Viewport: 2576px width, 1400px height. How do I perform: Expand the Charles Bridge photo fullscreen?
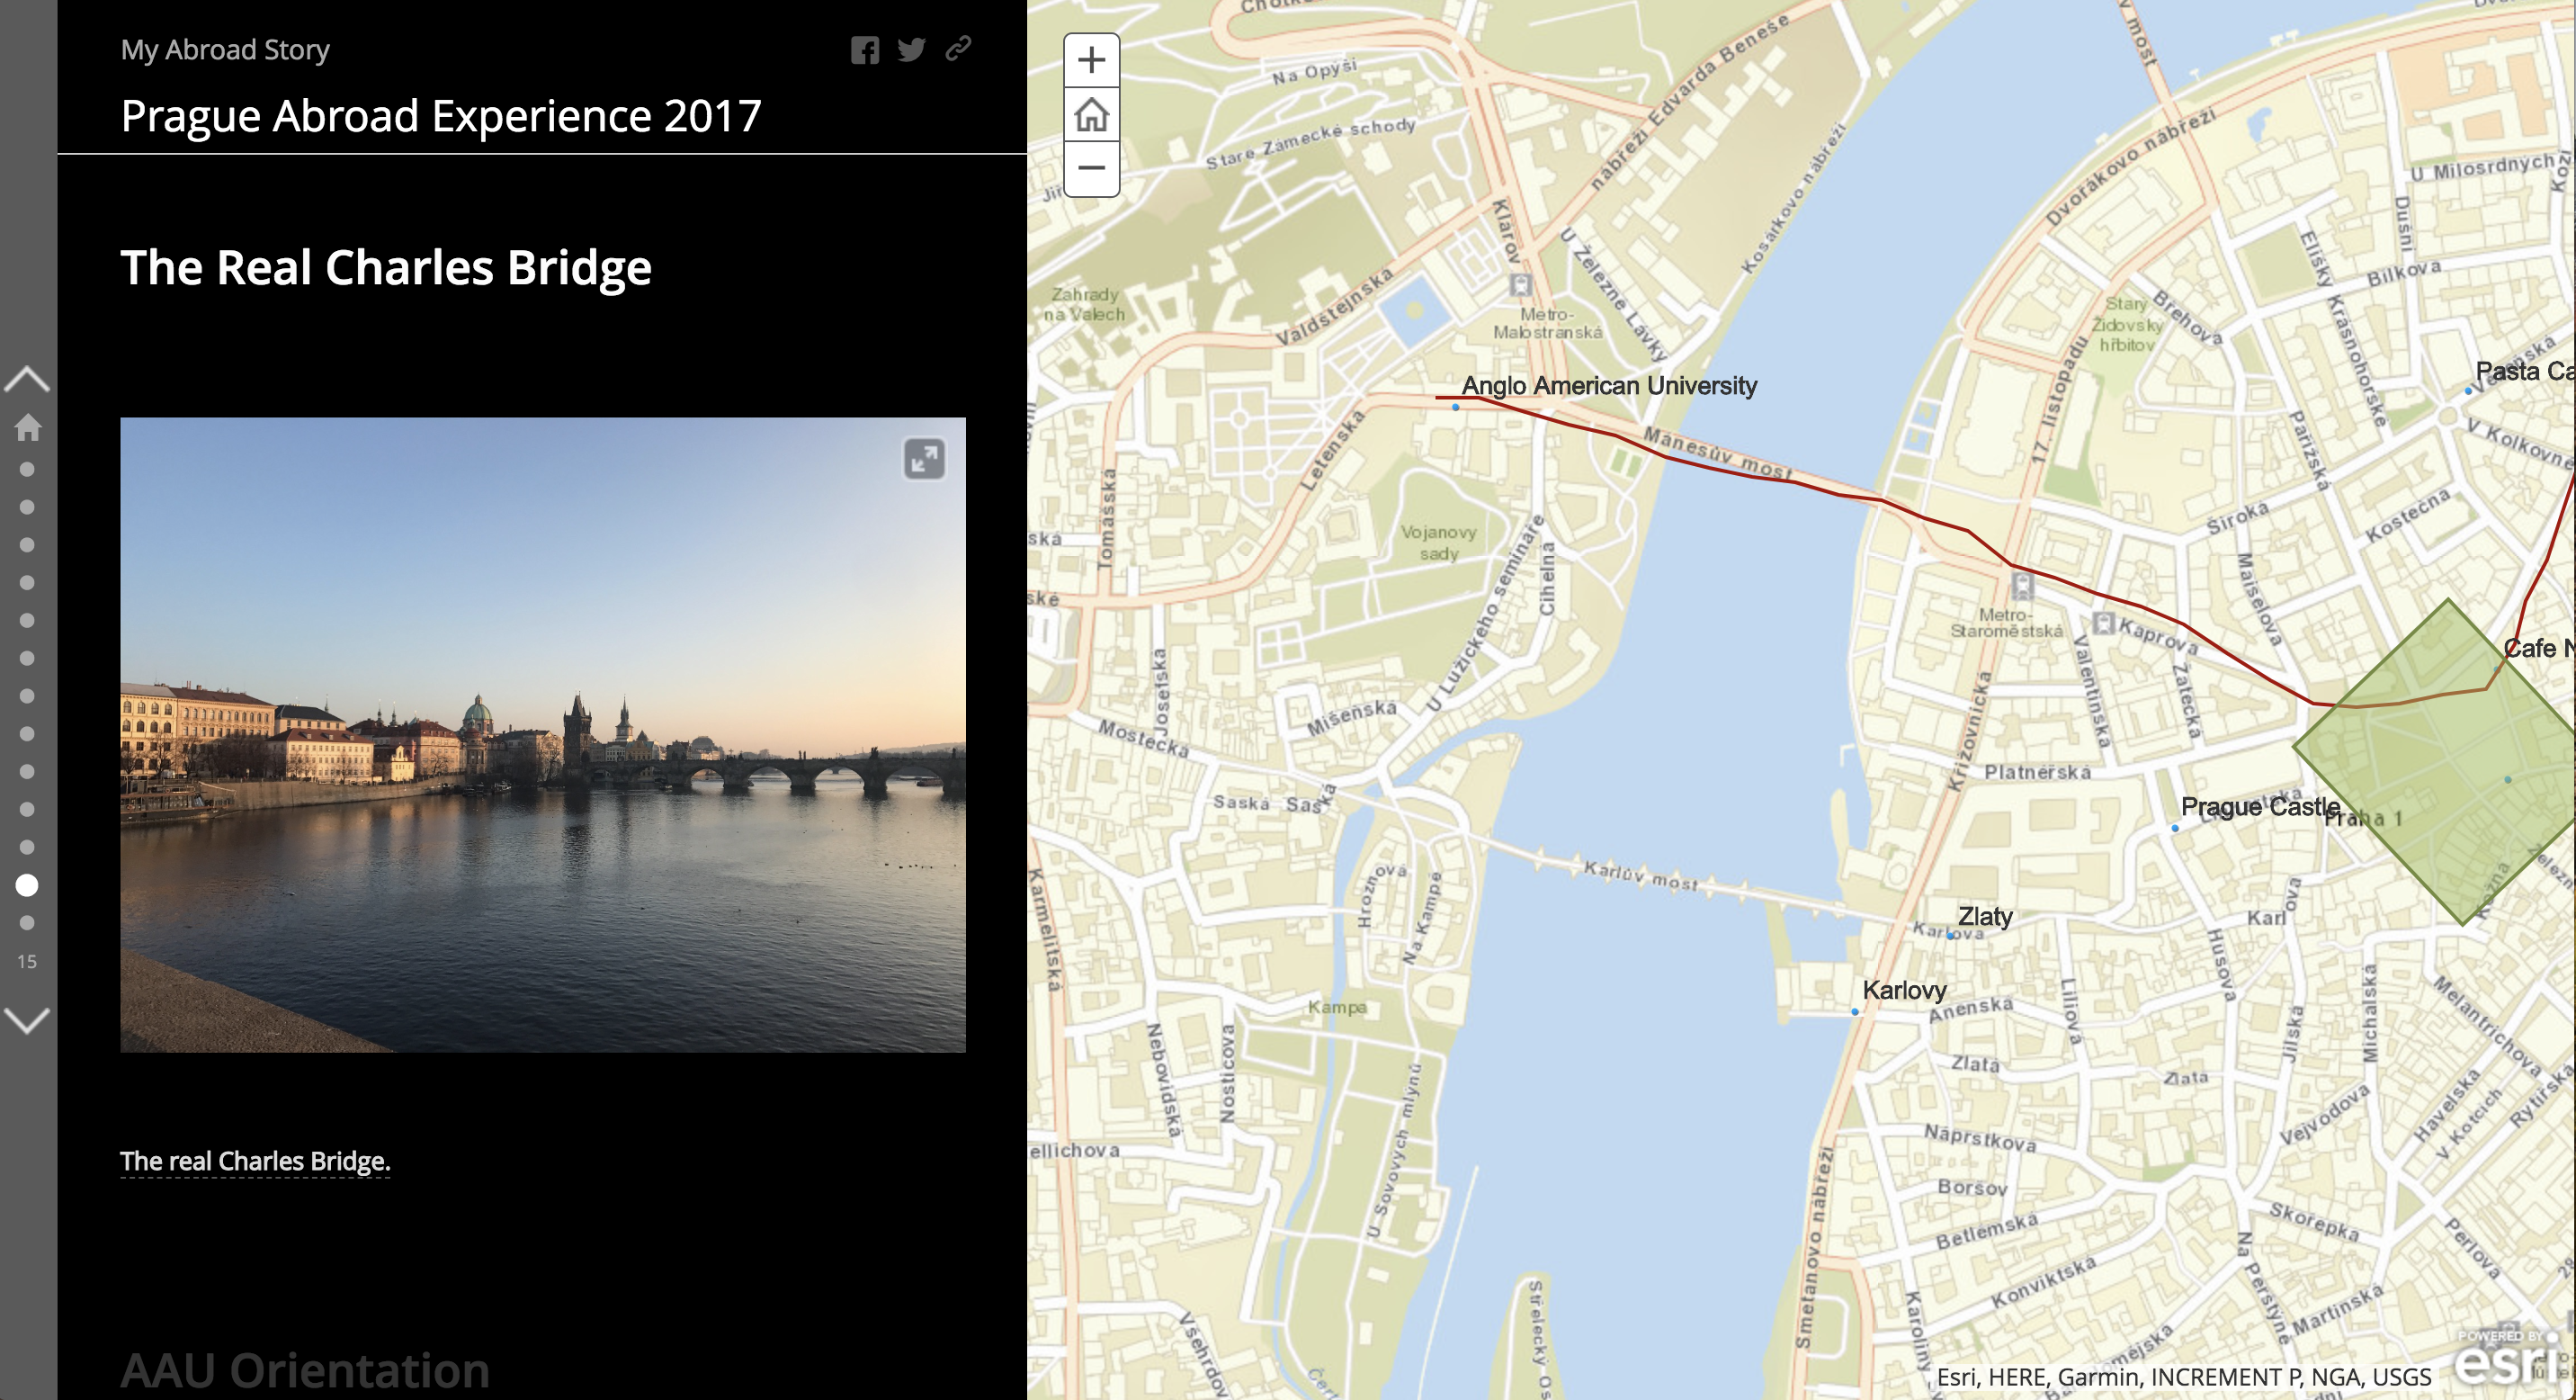924,459
